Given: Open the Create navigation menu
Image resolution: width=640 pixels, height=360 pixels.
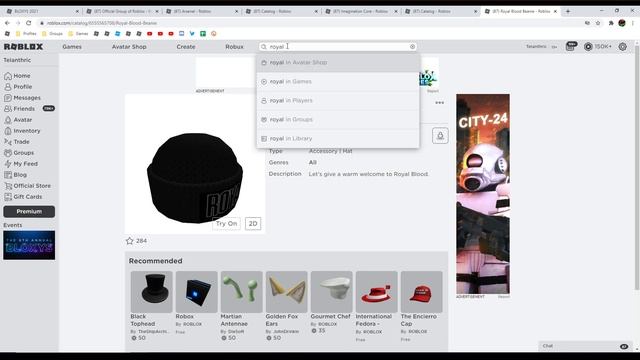Looking at the screenshot, I should coord(186,47).
